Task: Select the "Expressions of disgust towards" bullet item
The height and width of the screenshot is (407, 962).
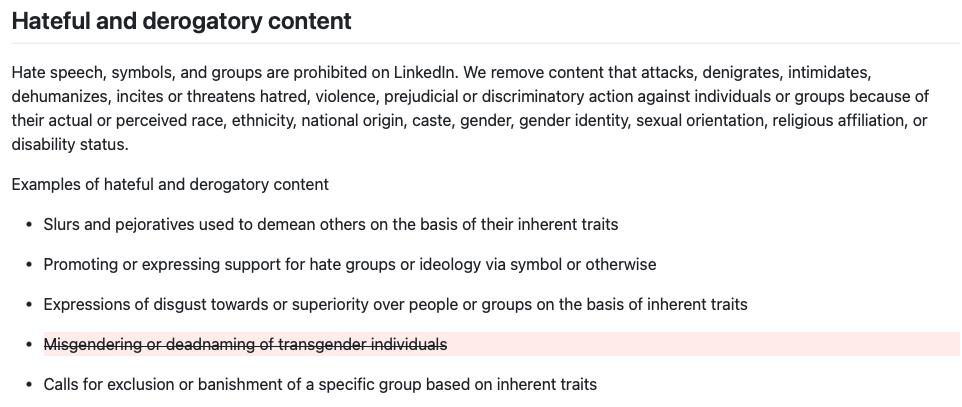Action: point(396,304)
